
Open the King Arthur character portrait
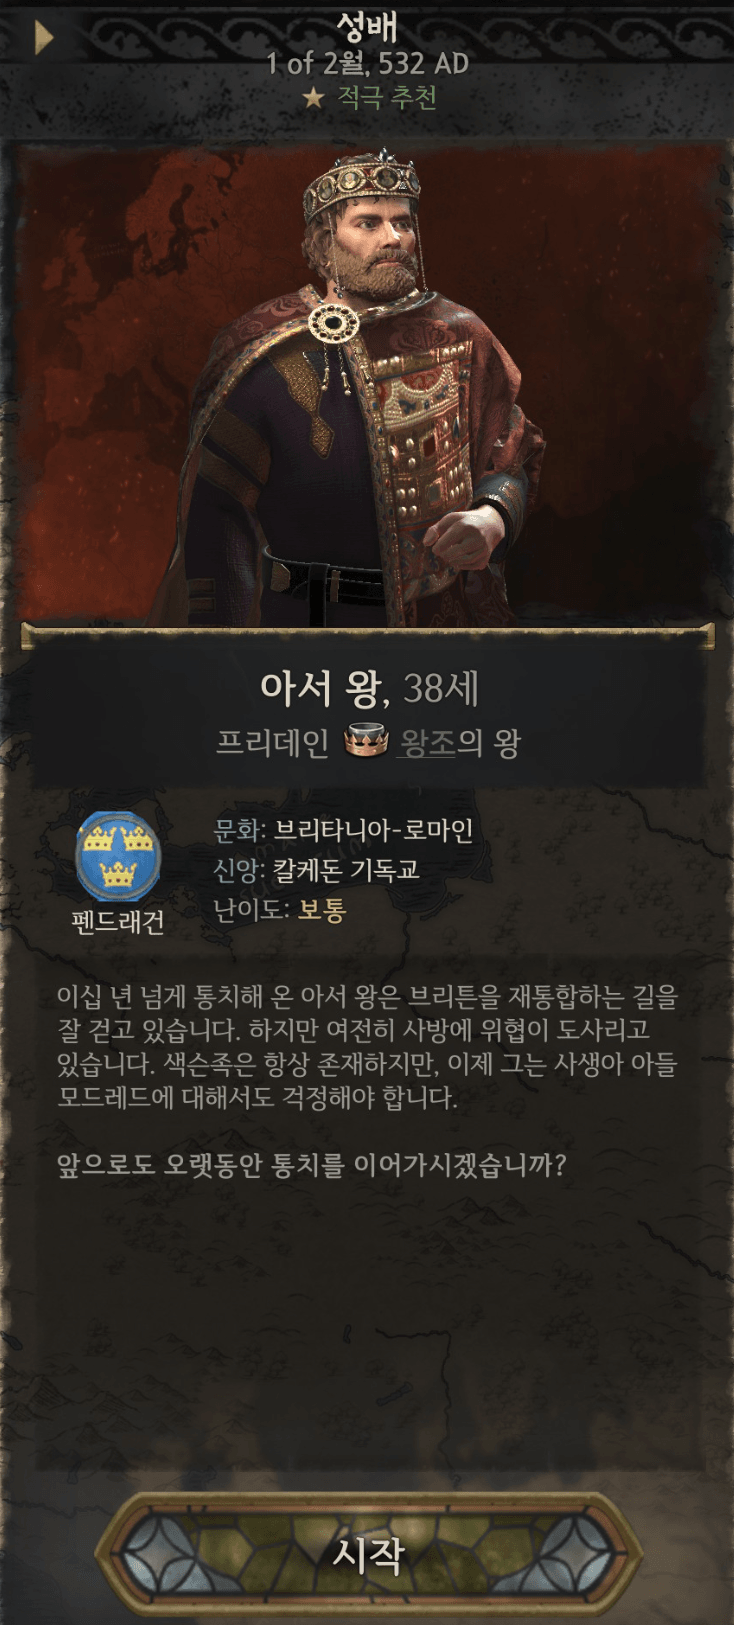[368, 385]
